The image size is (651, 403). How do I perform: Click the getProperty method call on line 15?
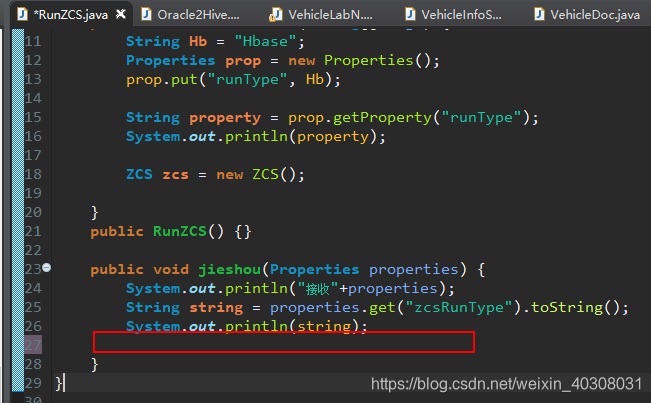[382, 118]
